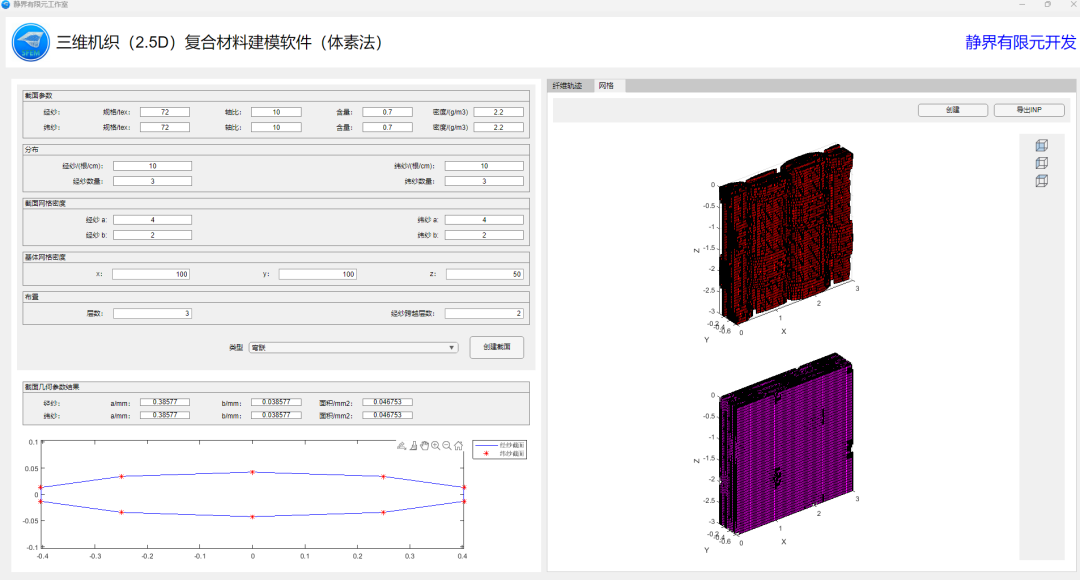Open the 静界有限元开发 link
1080x580 pixels.
point(1020,42)
